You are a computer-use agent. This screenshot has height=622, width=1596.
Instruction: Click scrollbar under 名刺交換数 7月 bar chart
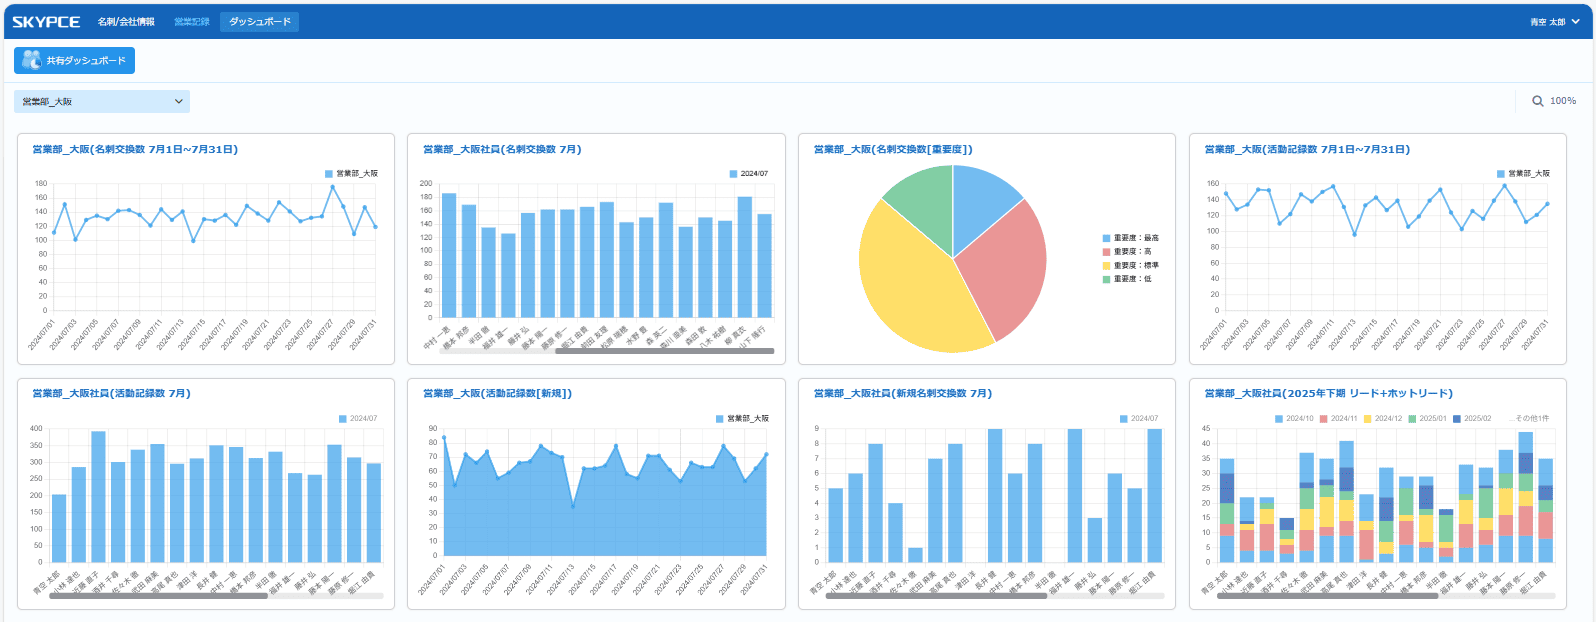click(664, 351)
